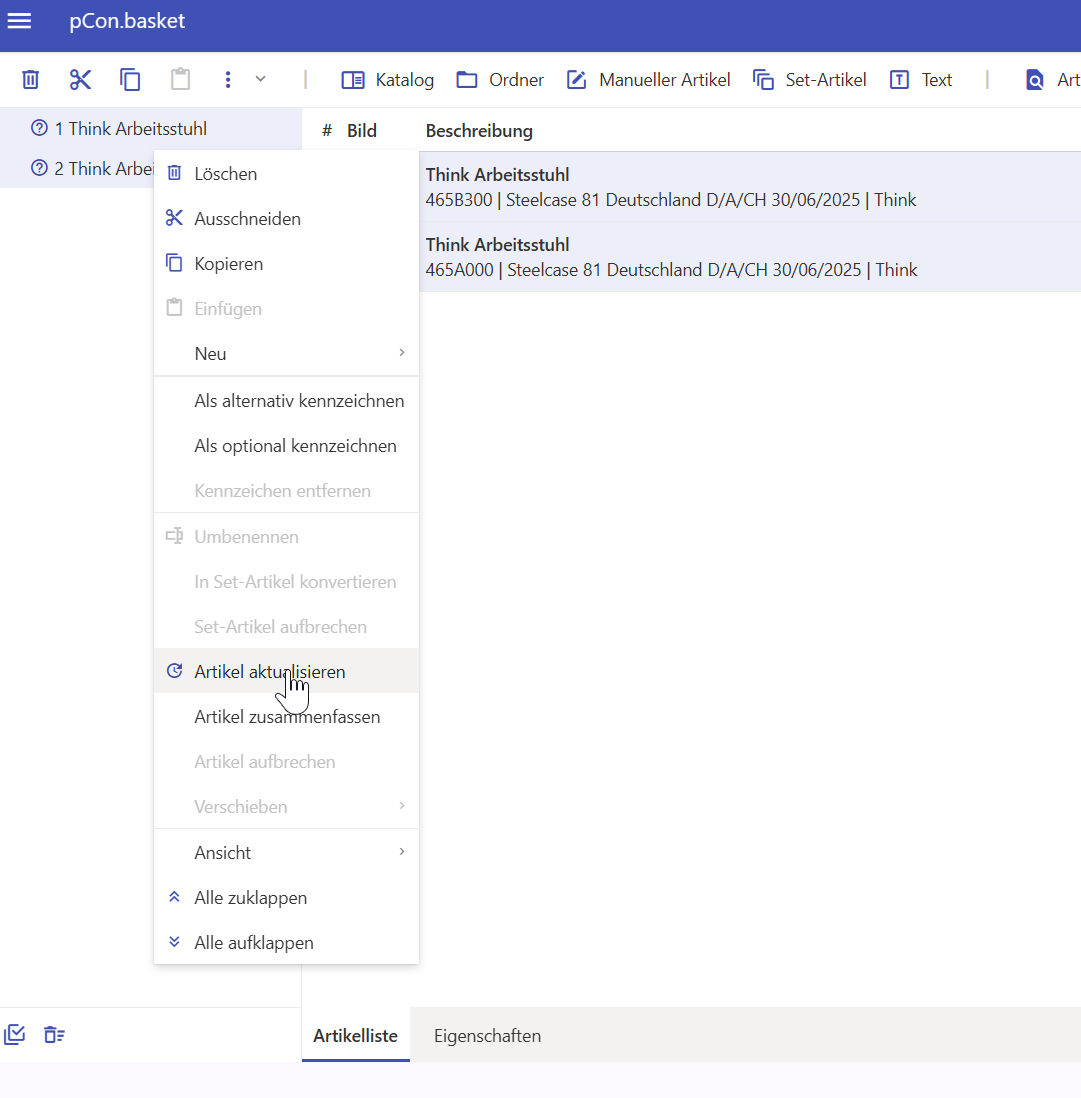Open the Katalog from the toolbar
The height and width of the screenshot is (1098, 1081).
click(388, 80)
